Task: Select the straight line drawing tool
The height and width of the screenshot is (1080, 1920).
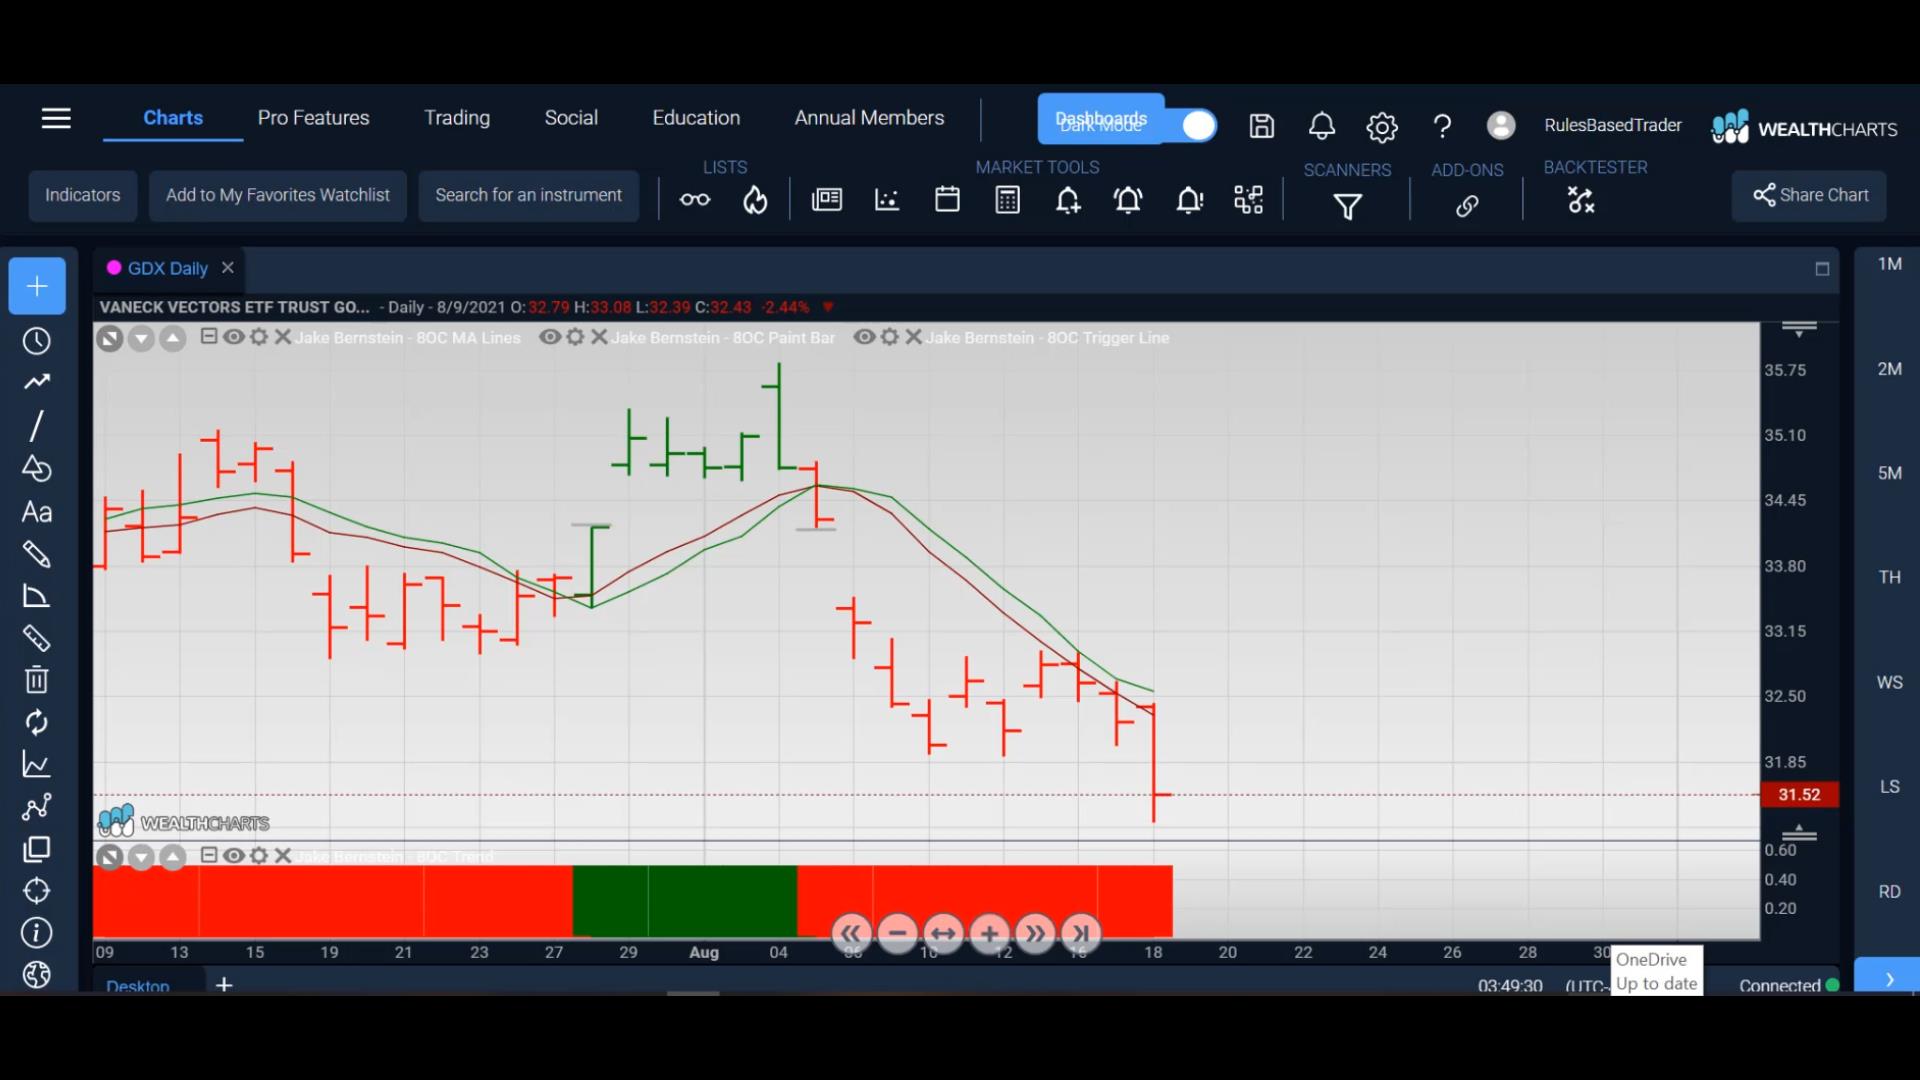Action: tap(37, 426)
